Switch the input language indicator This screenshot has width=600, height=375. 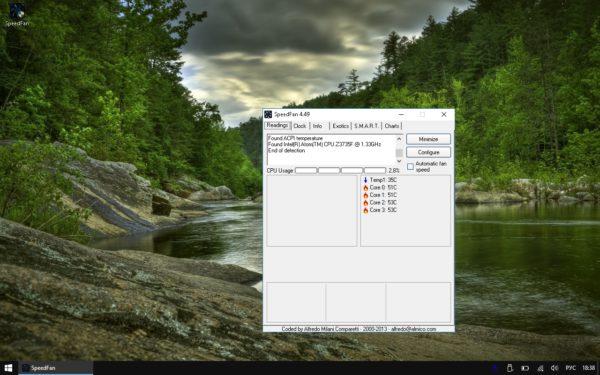pos(570,368)
